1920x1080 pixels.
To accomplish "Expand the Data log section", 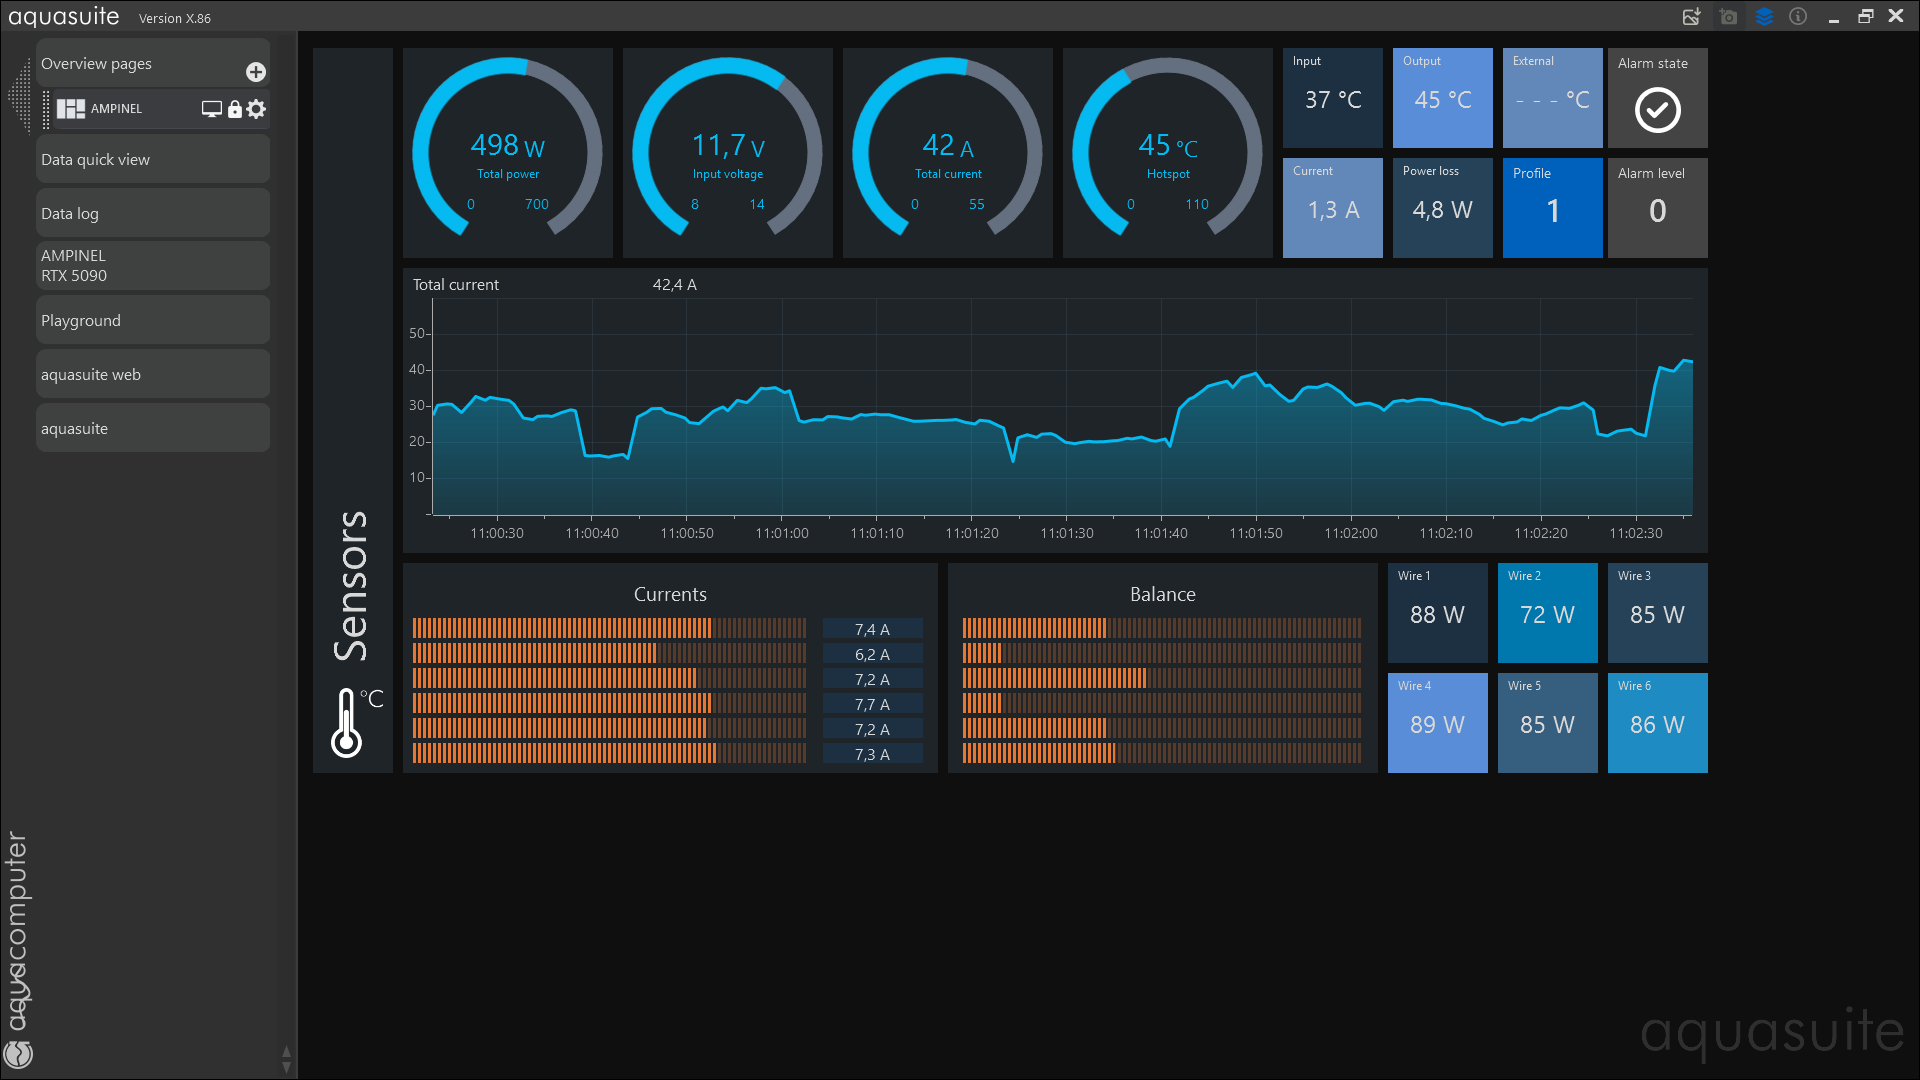I will click(152, 214).
